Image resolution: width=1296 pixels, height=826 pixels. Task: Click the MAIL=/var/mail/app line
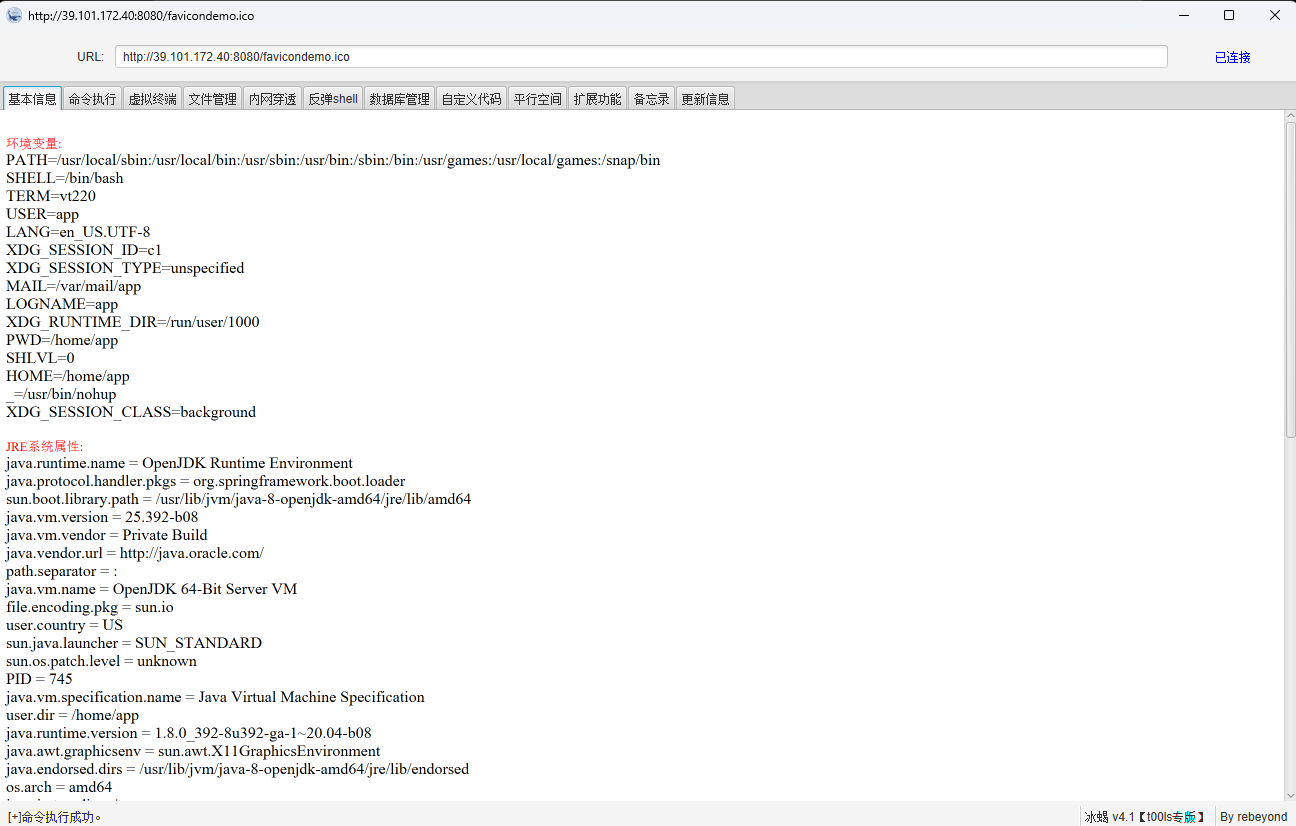(74, 286)
